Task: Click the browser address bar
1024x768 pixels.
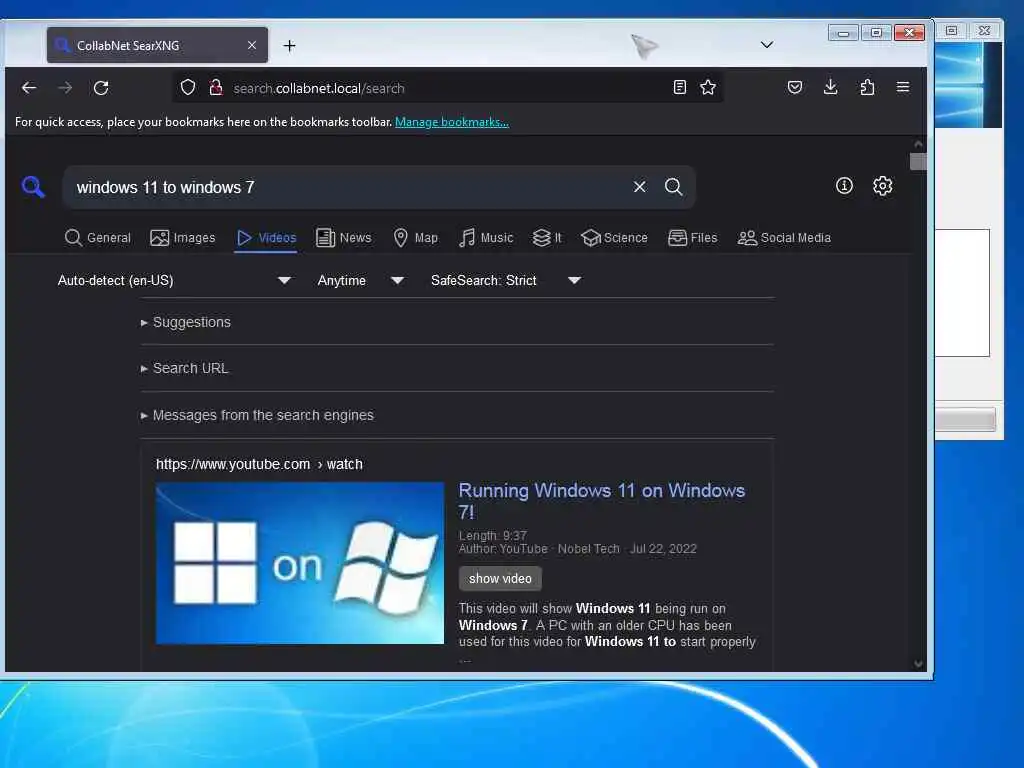Action: pyautogui.click(x=447, y=88)
